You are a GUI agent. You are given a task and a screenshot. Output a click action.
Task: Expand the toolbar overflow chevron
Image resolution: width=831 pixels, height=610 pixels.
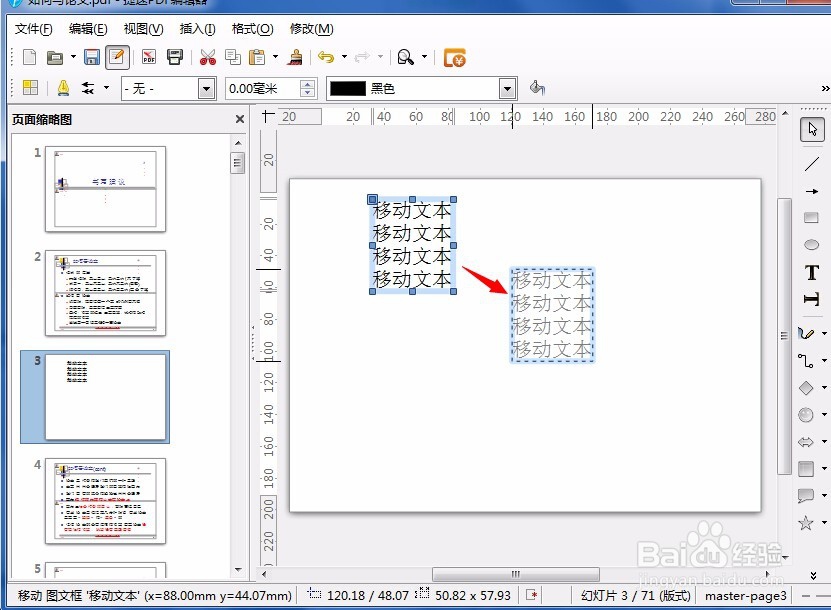(825, 89)
